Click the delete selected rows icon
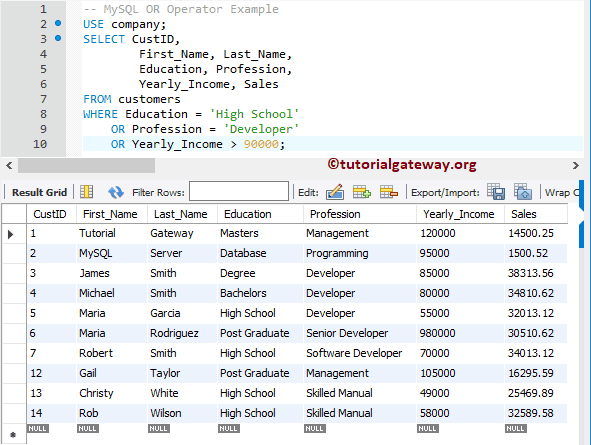The width and height of the screenshot is (591, 445). (389, 192)
